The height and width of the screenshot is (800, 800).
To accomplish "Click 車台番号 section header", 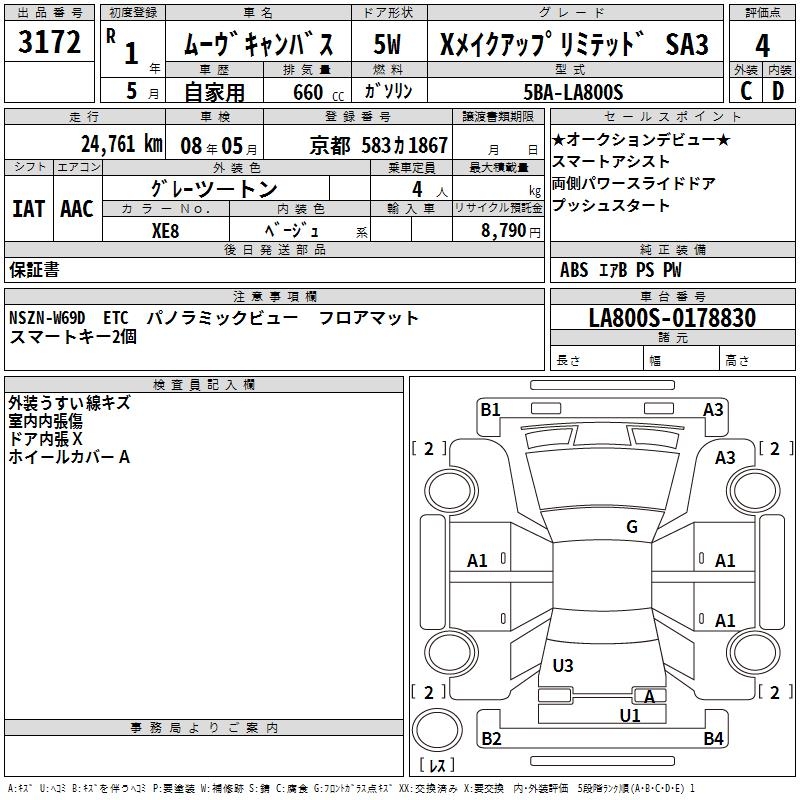I will (672, 296).
